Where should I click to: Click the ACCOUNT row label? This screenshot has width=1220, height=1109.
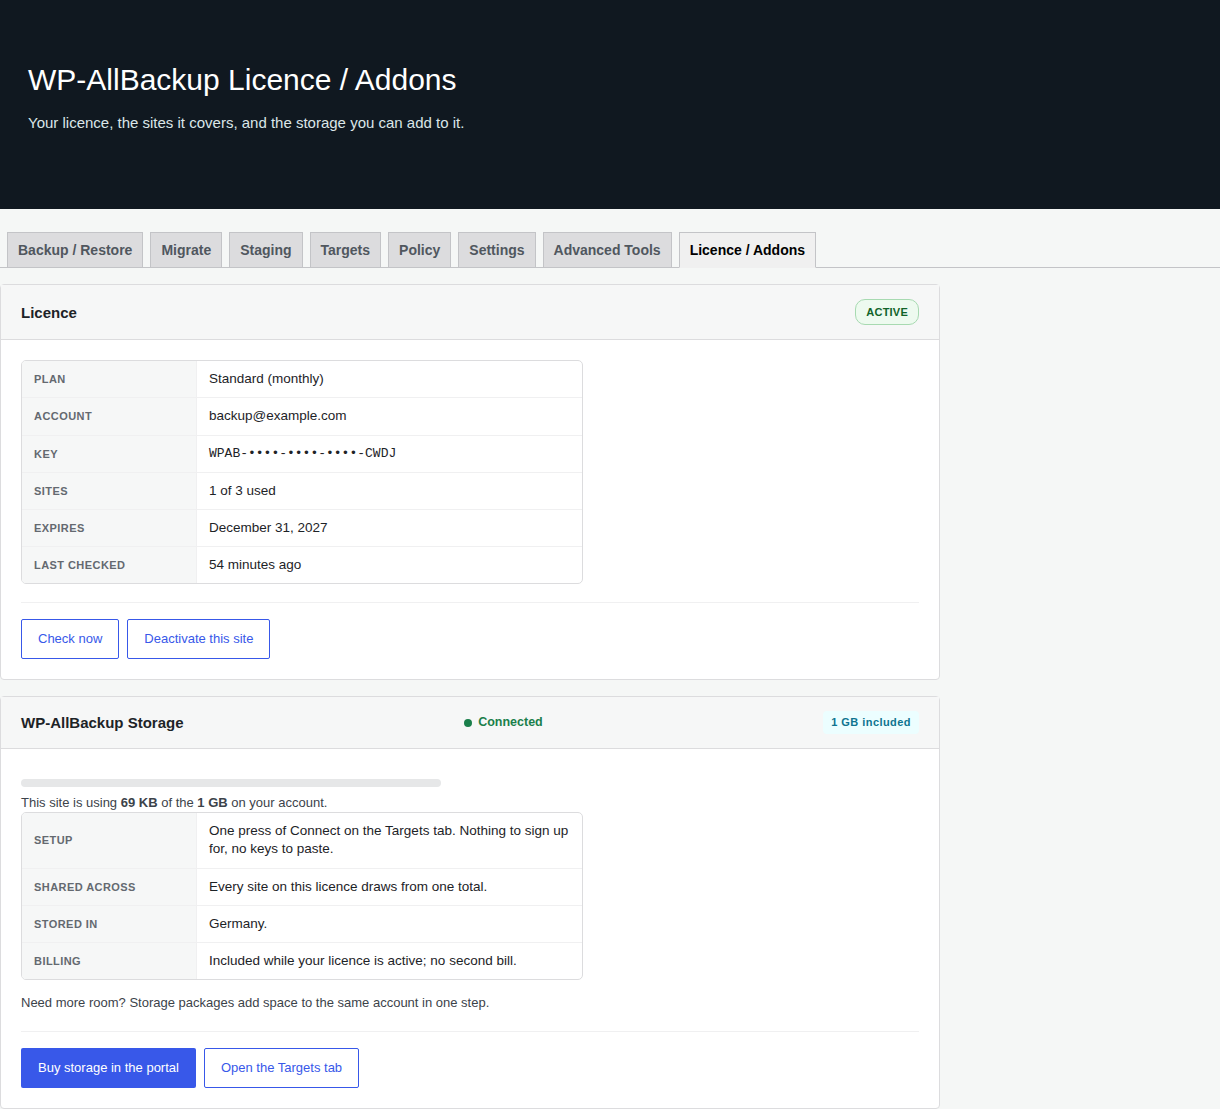point(63,416)
